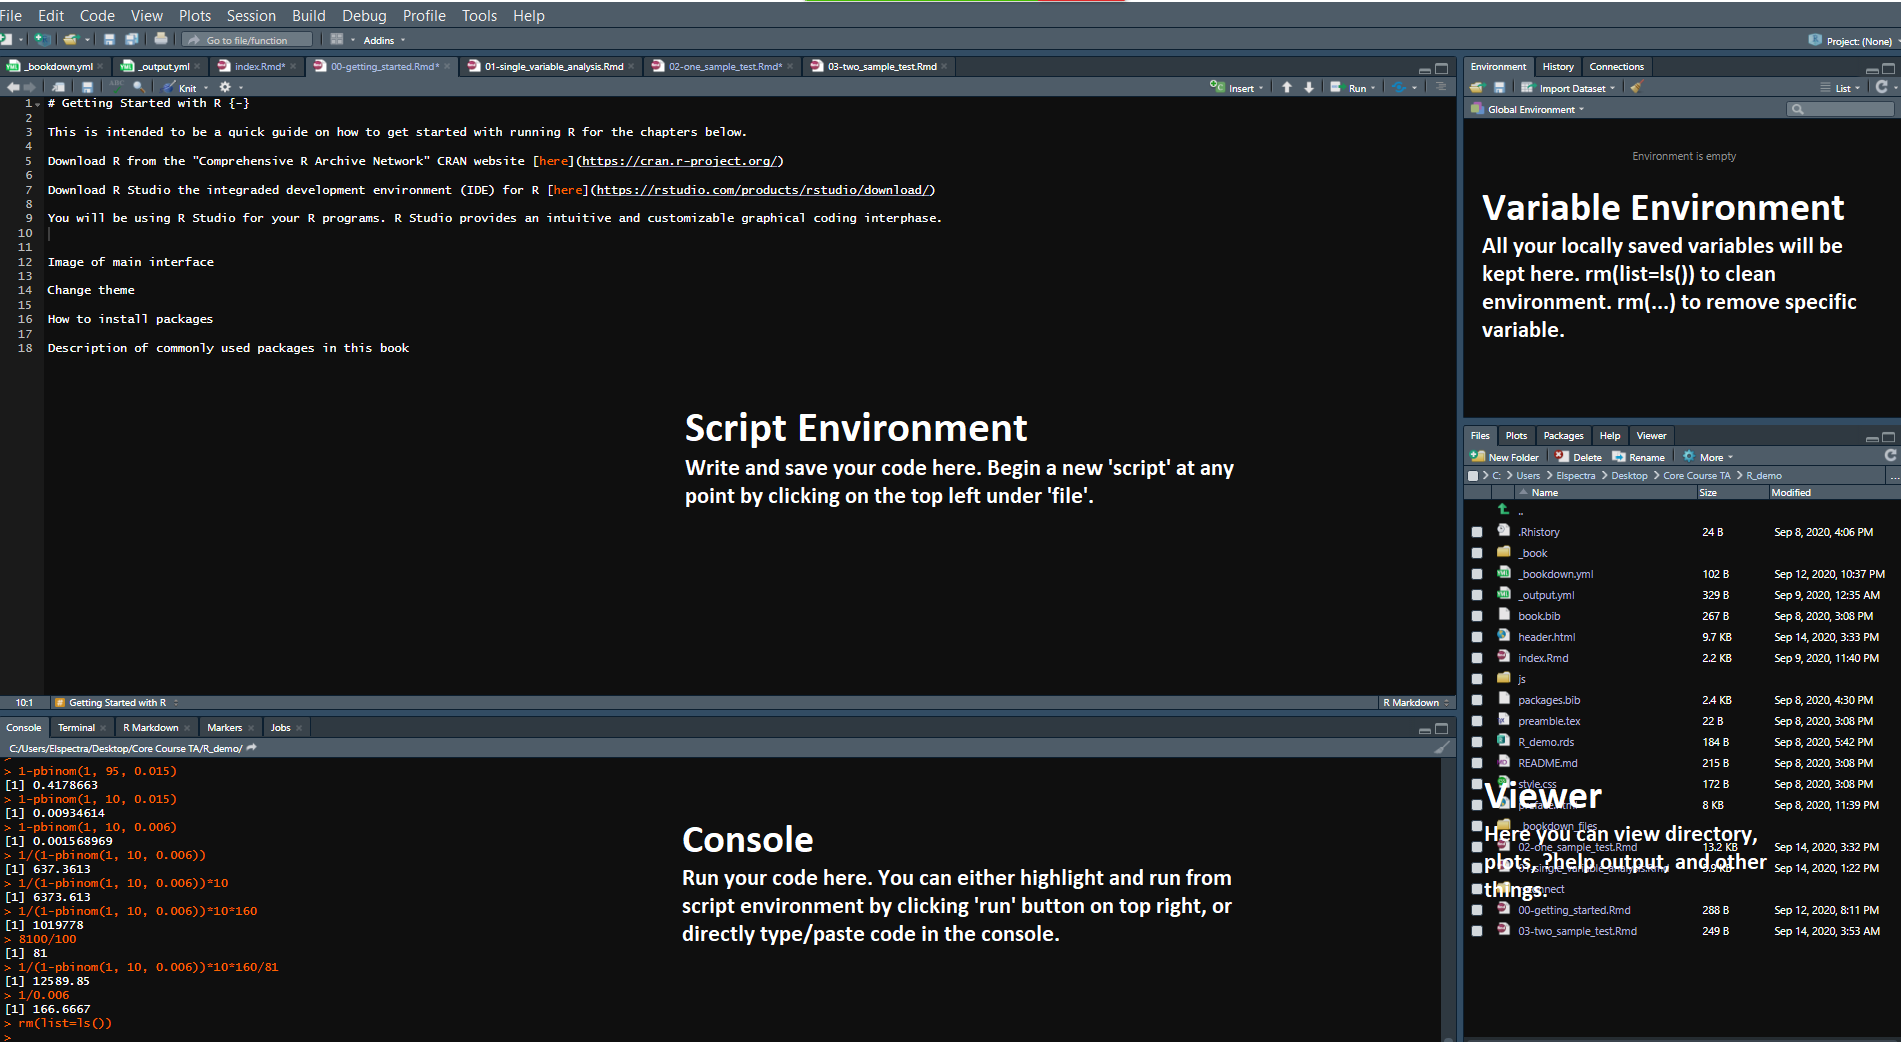Run spell check with the ABC icon
The height and width of the screenshot is (1049, 1902).
[x=116, y=88]
